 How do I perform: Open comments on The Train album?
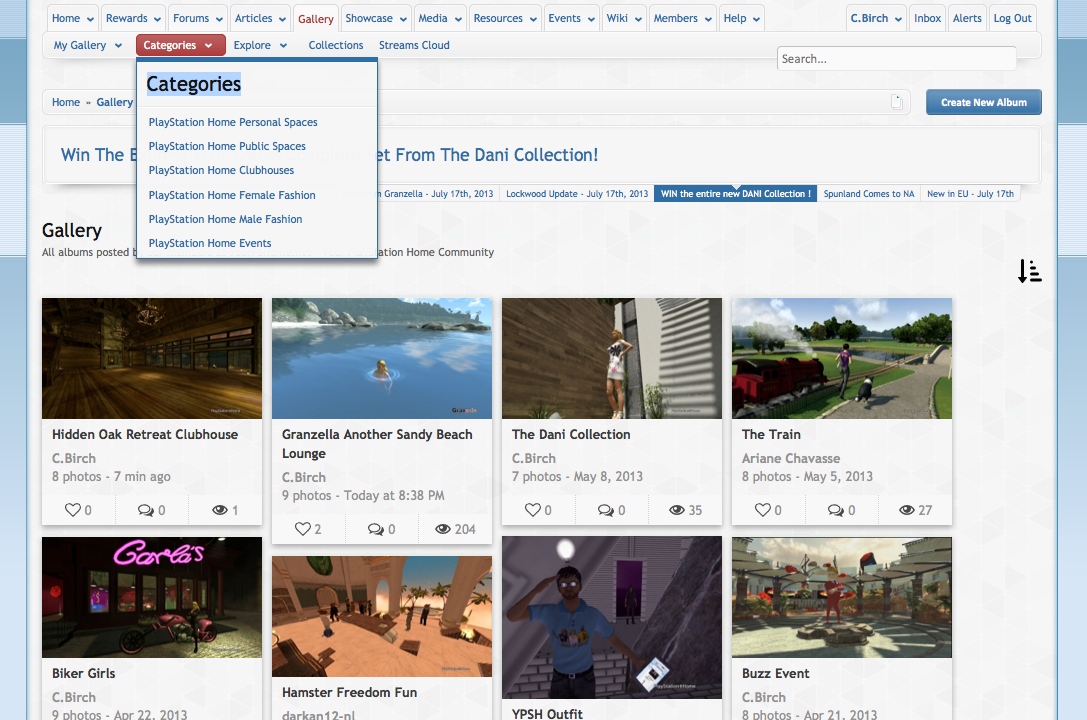(836, 510)
